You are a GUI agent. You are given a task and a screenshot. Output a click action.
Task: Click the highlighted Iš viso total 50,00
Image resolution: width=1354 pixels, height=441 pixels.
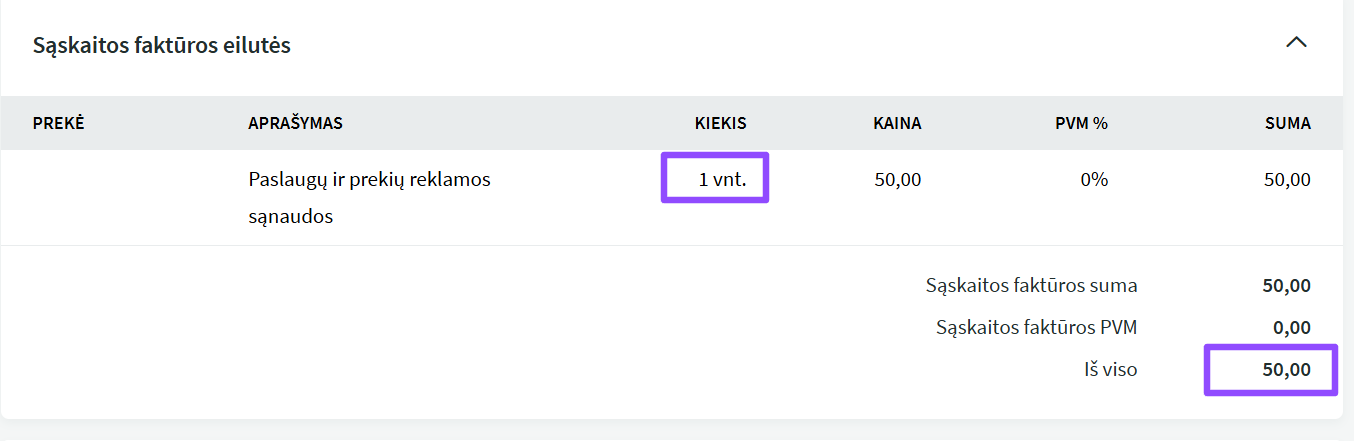pos(1286,370)
